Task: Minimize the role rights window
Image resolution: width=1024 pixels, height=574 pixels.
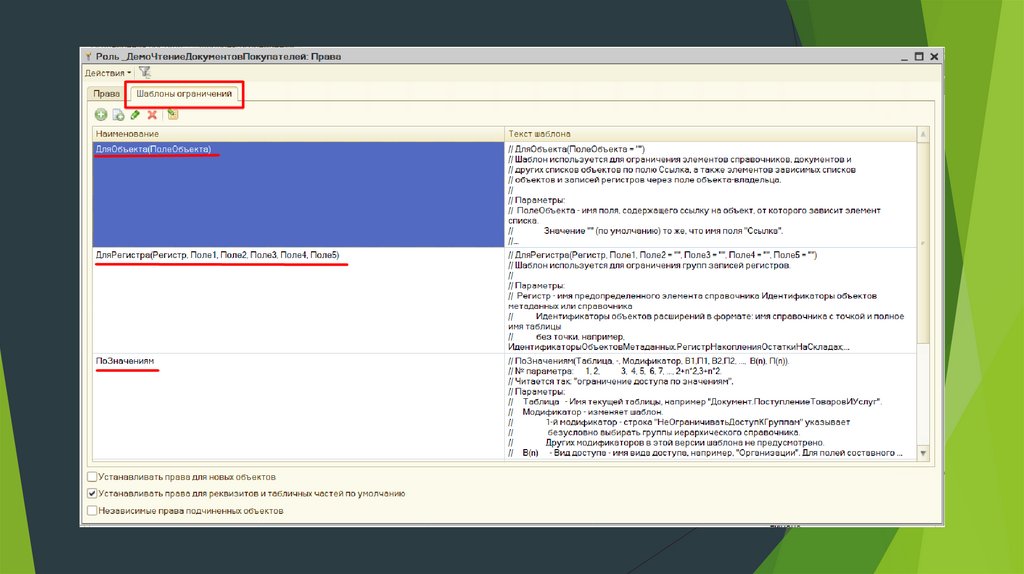Action: (904, 57)
